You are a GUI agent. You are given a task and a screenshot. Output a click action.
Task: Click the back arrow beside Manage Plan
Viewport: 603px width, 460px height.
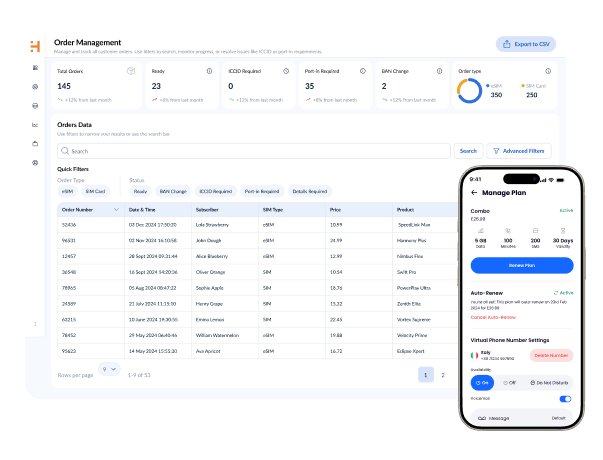point(473,191)
